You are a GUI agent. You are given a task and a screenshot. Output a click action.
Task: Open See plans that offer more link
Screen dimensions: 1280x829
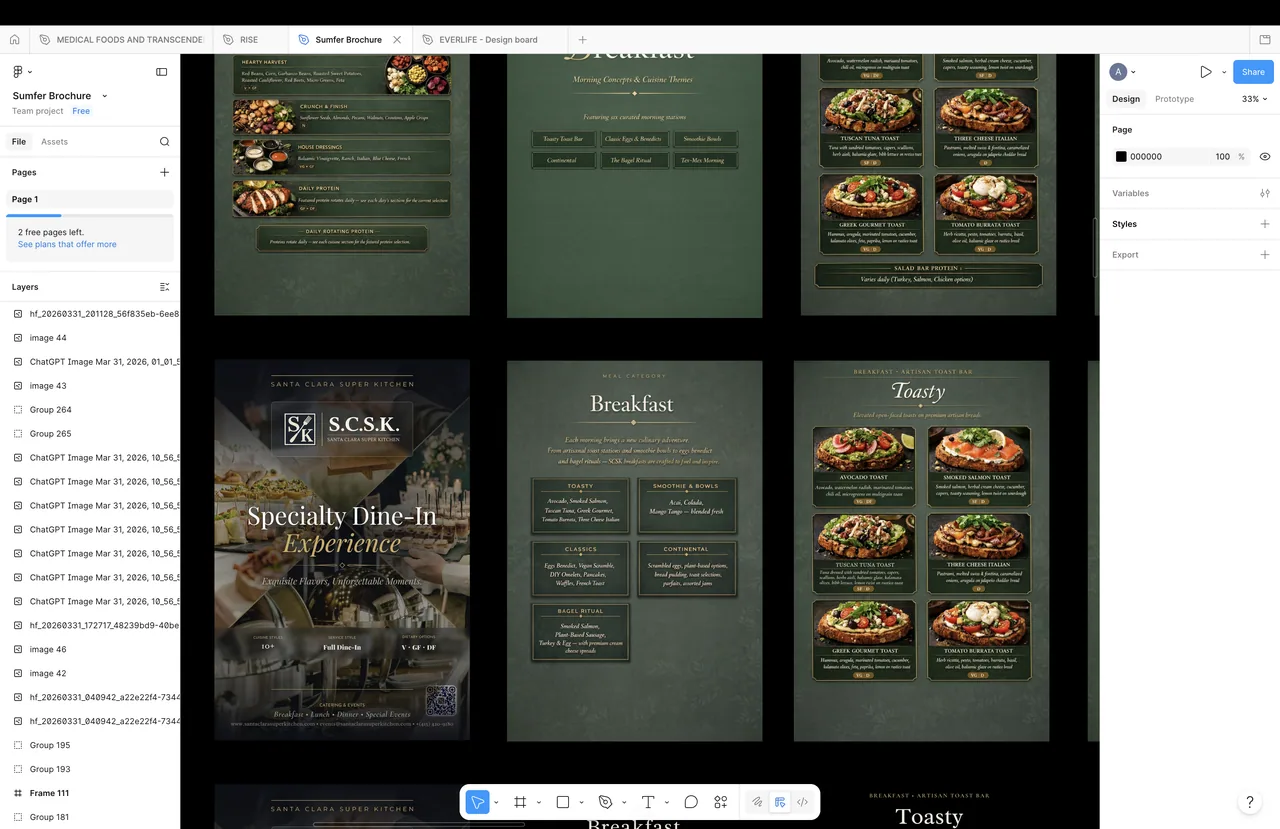[67, 244]
